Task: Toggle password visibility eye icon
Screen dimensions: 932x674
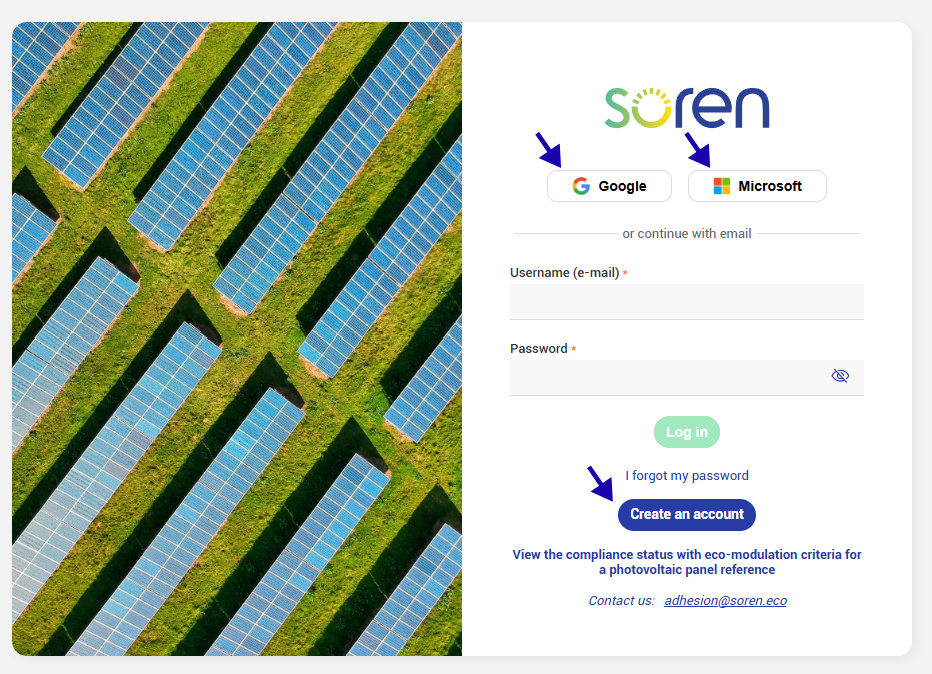Action: pos(840,376)
